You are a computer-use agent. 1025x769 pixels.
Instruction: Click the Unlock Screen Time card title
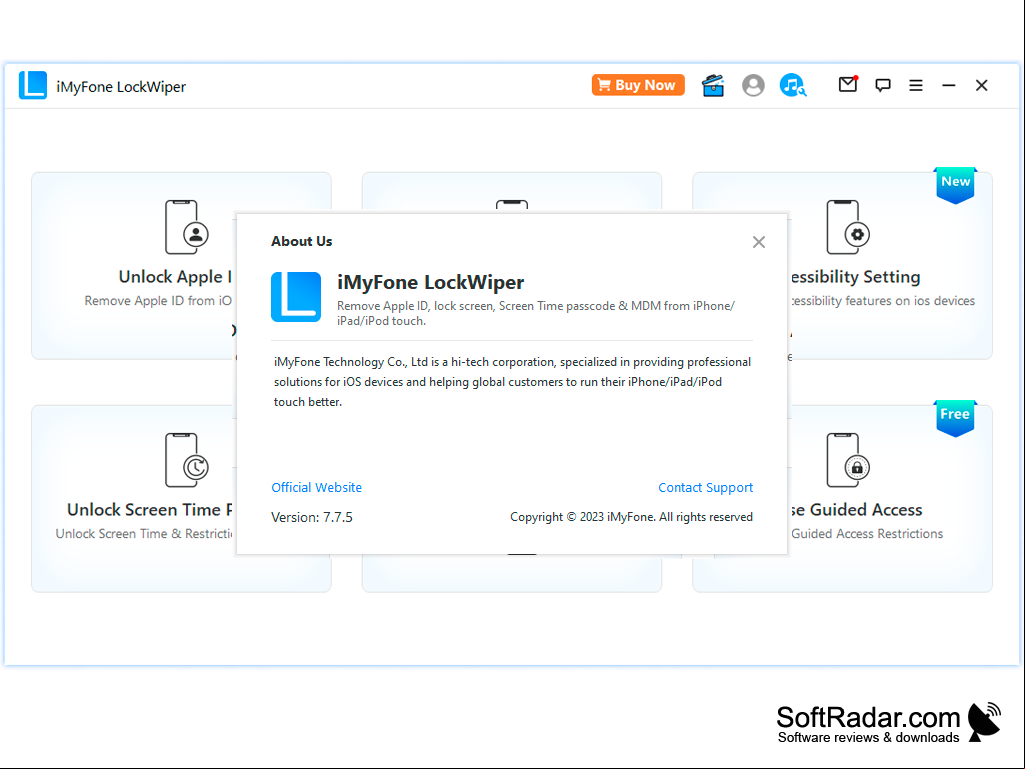pos(150,509)
